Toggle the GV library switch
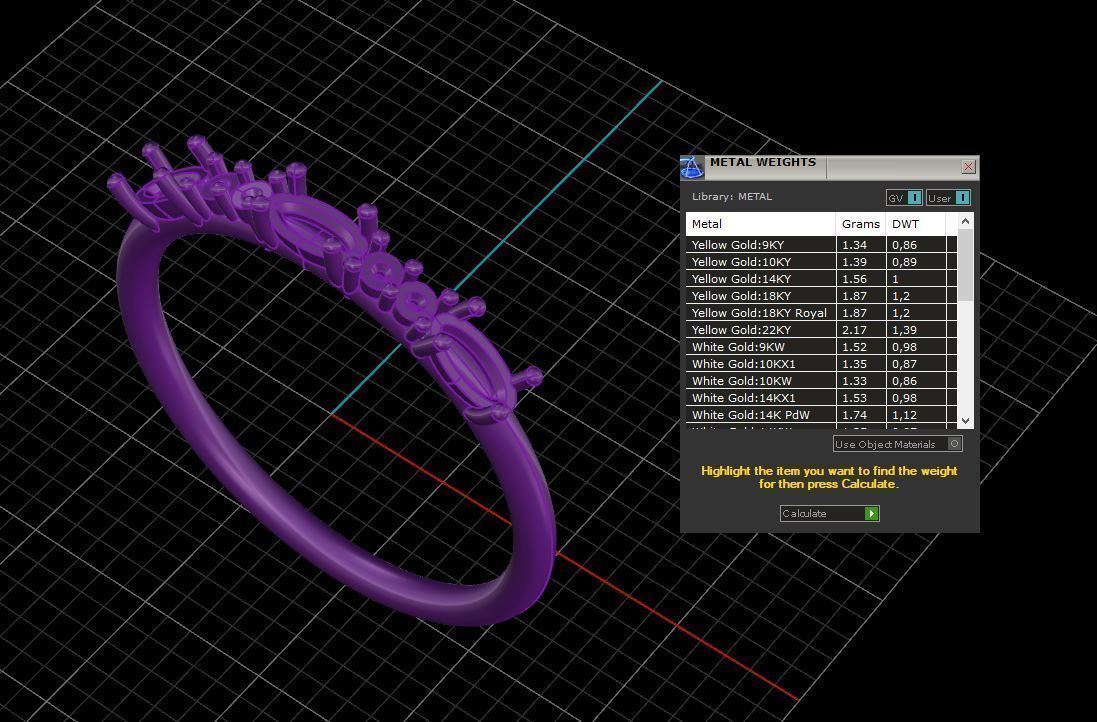 914,198
